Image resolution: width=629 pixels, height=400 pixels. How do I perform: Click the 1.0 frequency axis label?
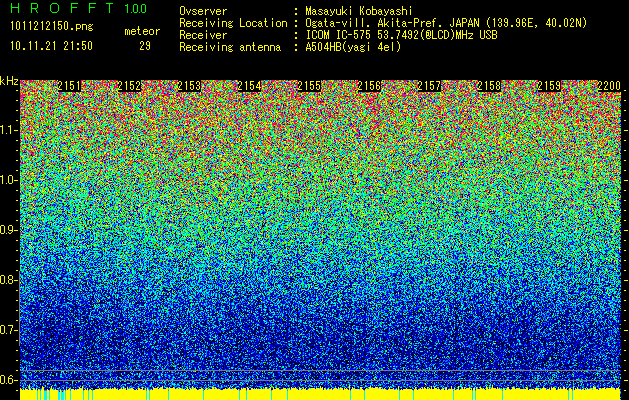8,180
